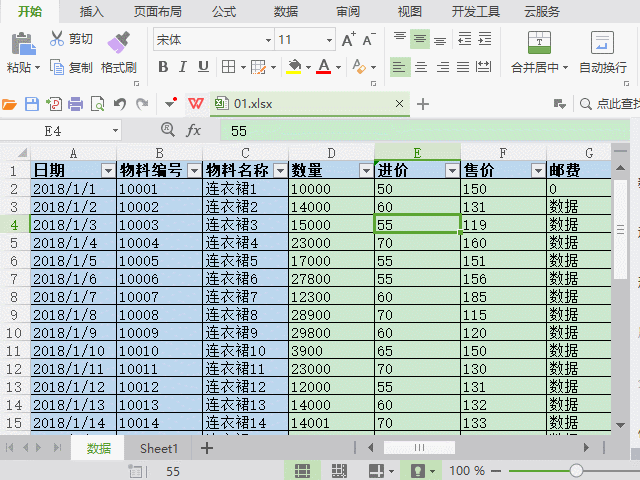Apply underline formatting
Viewport: 640px width, 480px height.
[x=203, y=67]
